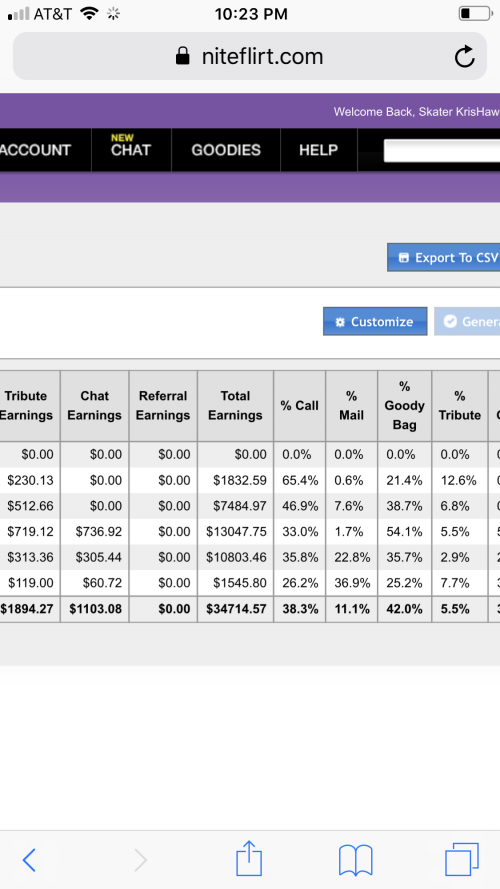Image resolution: width=500 pixels, height=889 pixels.
Task: Click the Generate report button
Action: point(467,321)
